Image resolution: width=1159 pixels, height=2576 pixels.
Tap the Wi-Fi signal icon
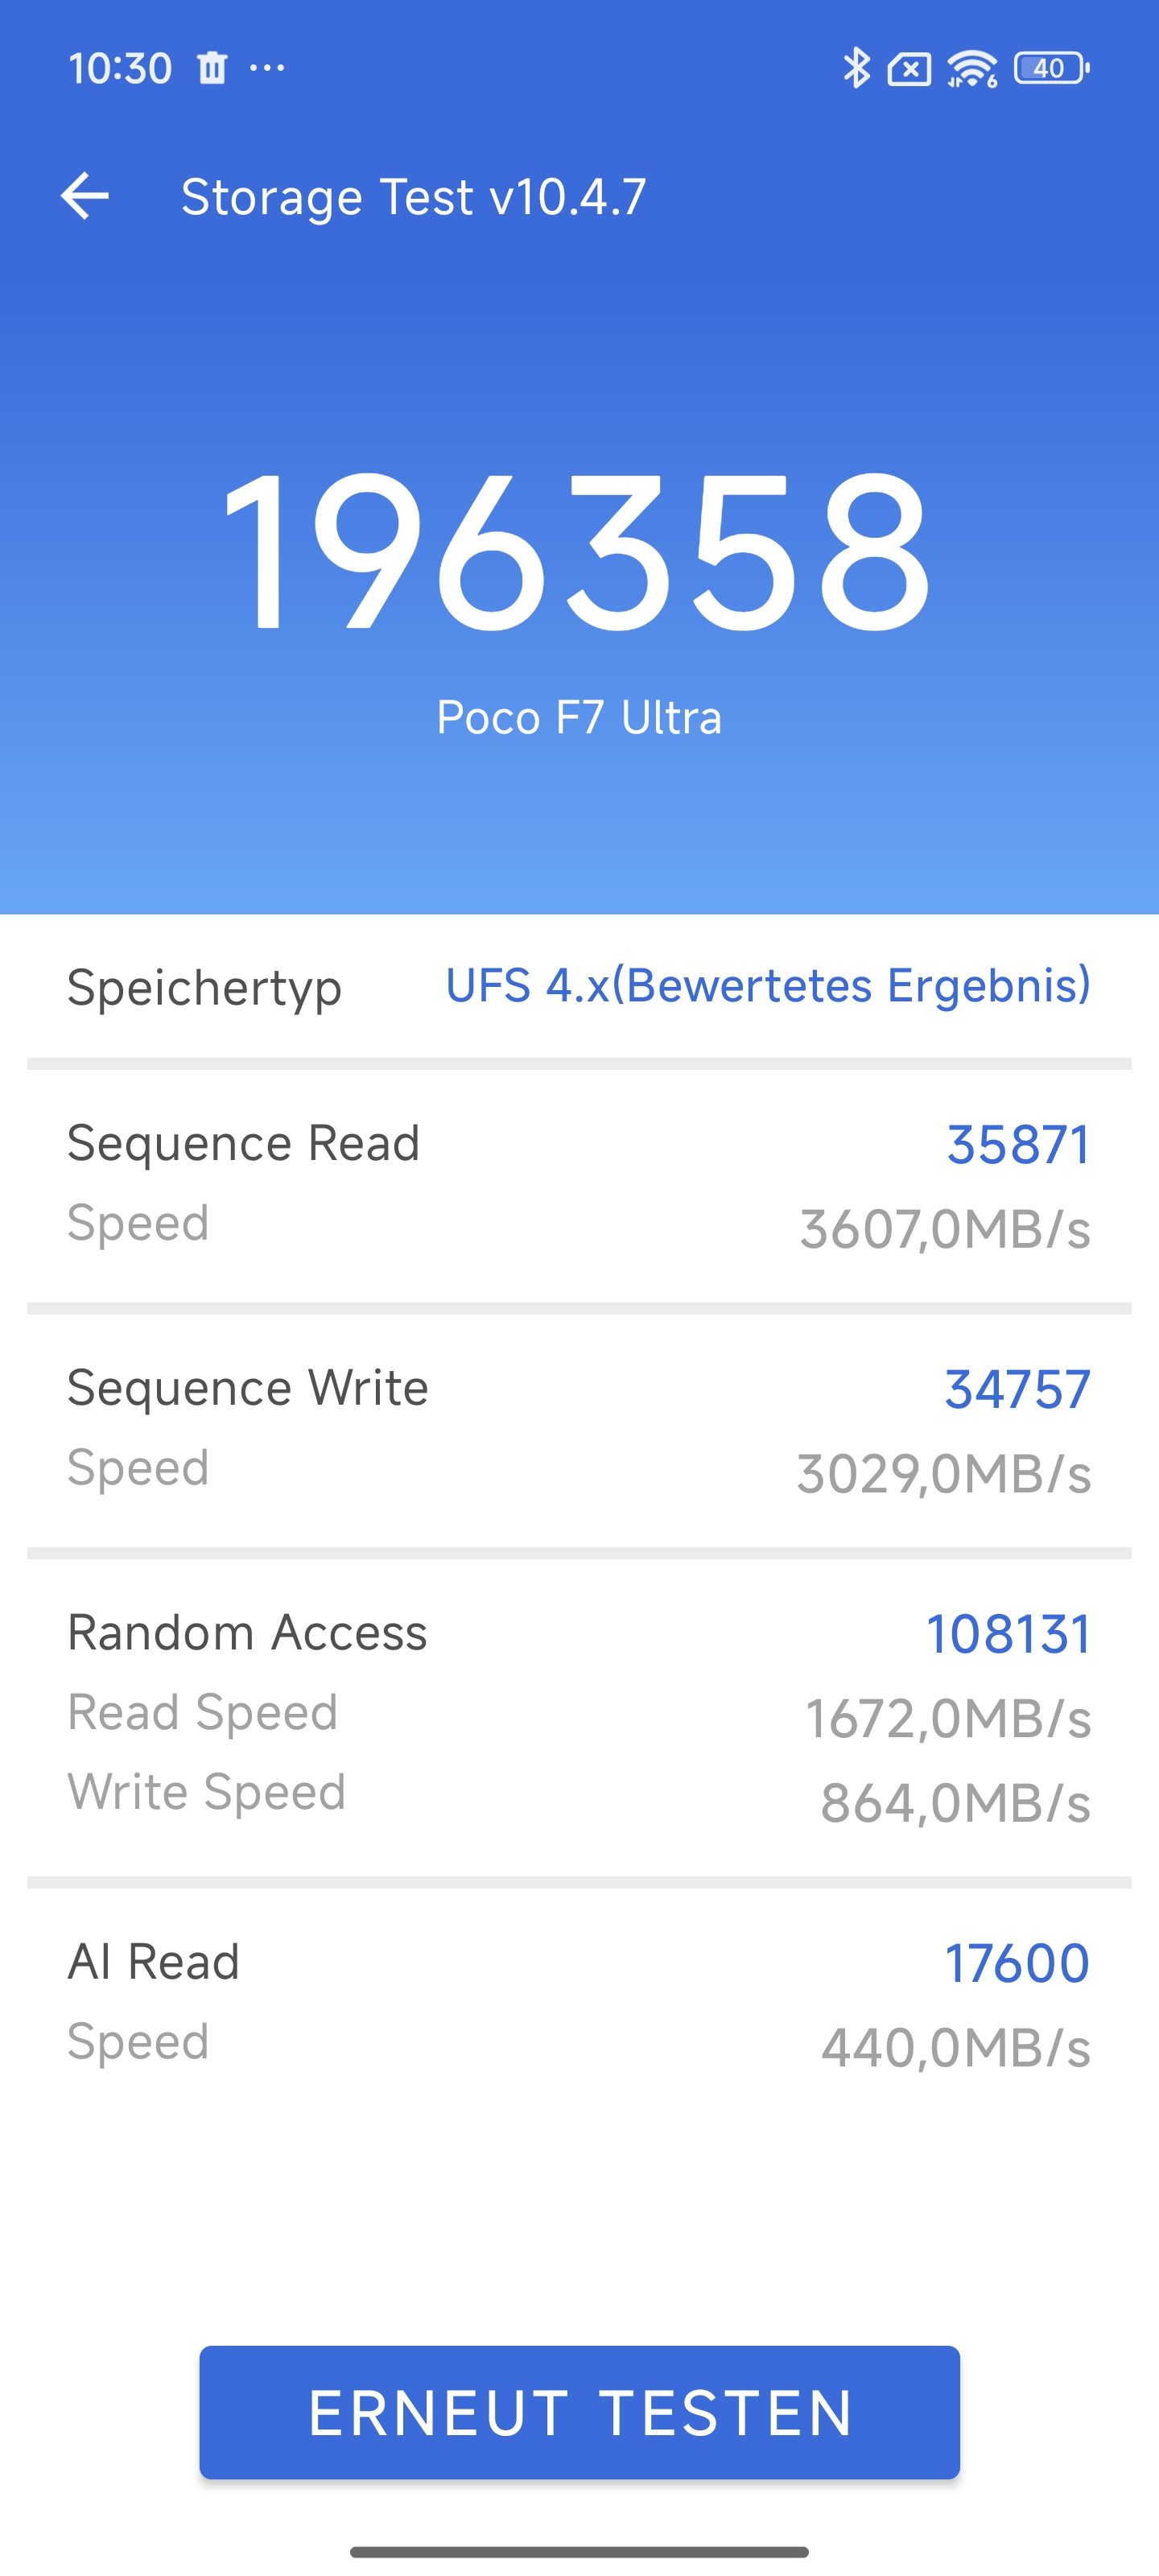pos(972,69)
